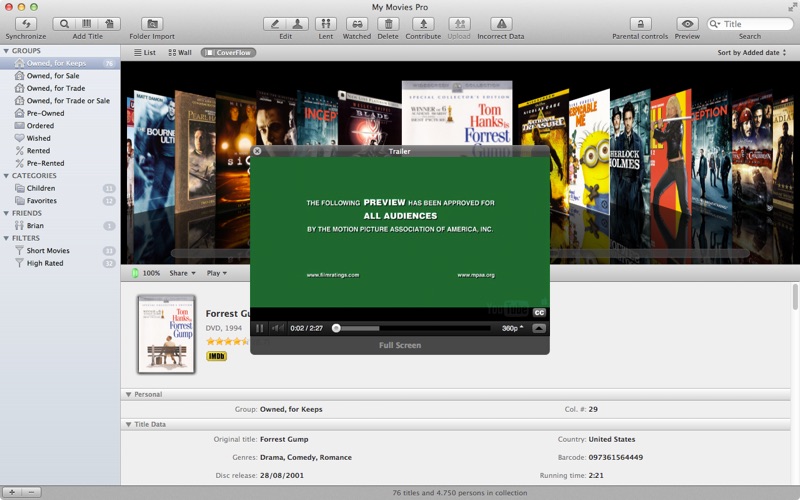Viewport: 800px width, 500px height.
Task: Close the Trailer popup
Action: point(257,151)
